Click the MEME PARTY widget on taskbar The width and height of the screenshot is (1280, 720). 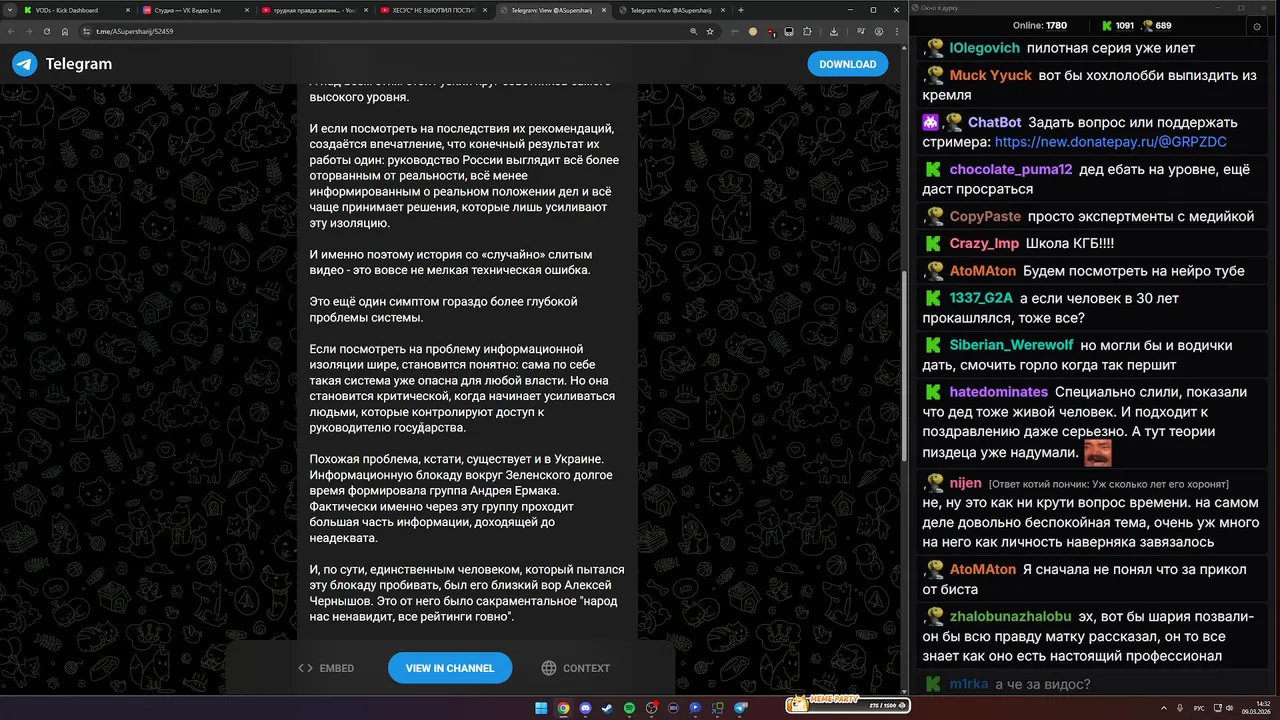click(847, 705)
